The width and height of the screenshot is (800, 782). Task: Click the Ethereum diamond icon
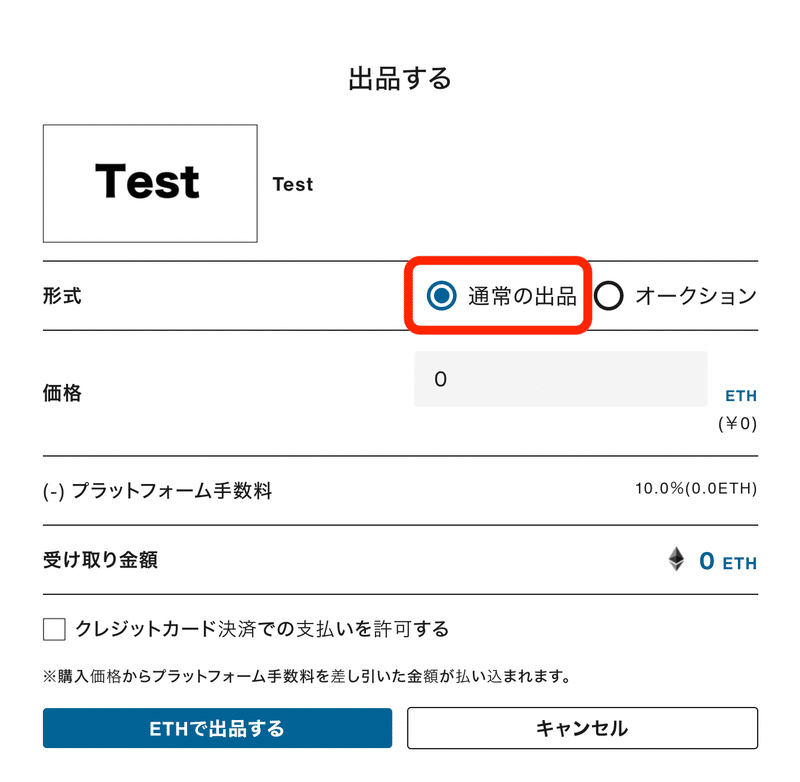click(677, 559)
